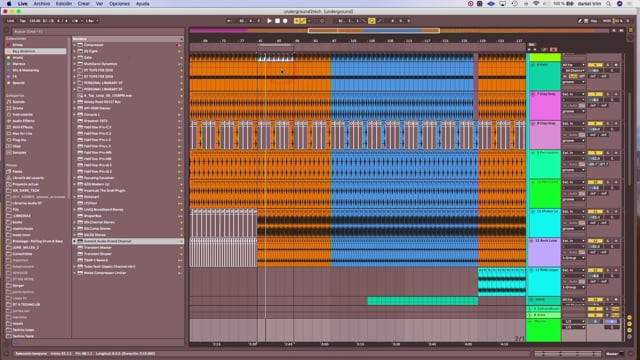Select the Samples category
Image resolution: width=640 pixels, height=360 pixels.
click(19, 153)
